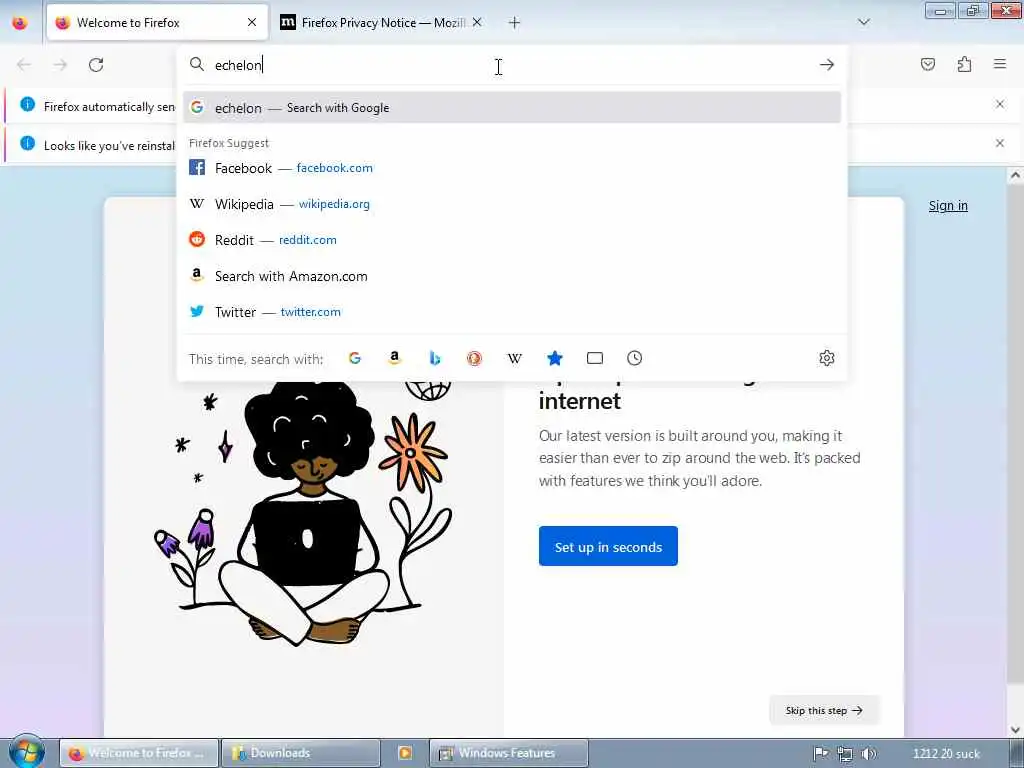1024x768 pixels.
Task: Switch to Welcome to Firefox tab
Action: coord(157,23)
